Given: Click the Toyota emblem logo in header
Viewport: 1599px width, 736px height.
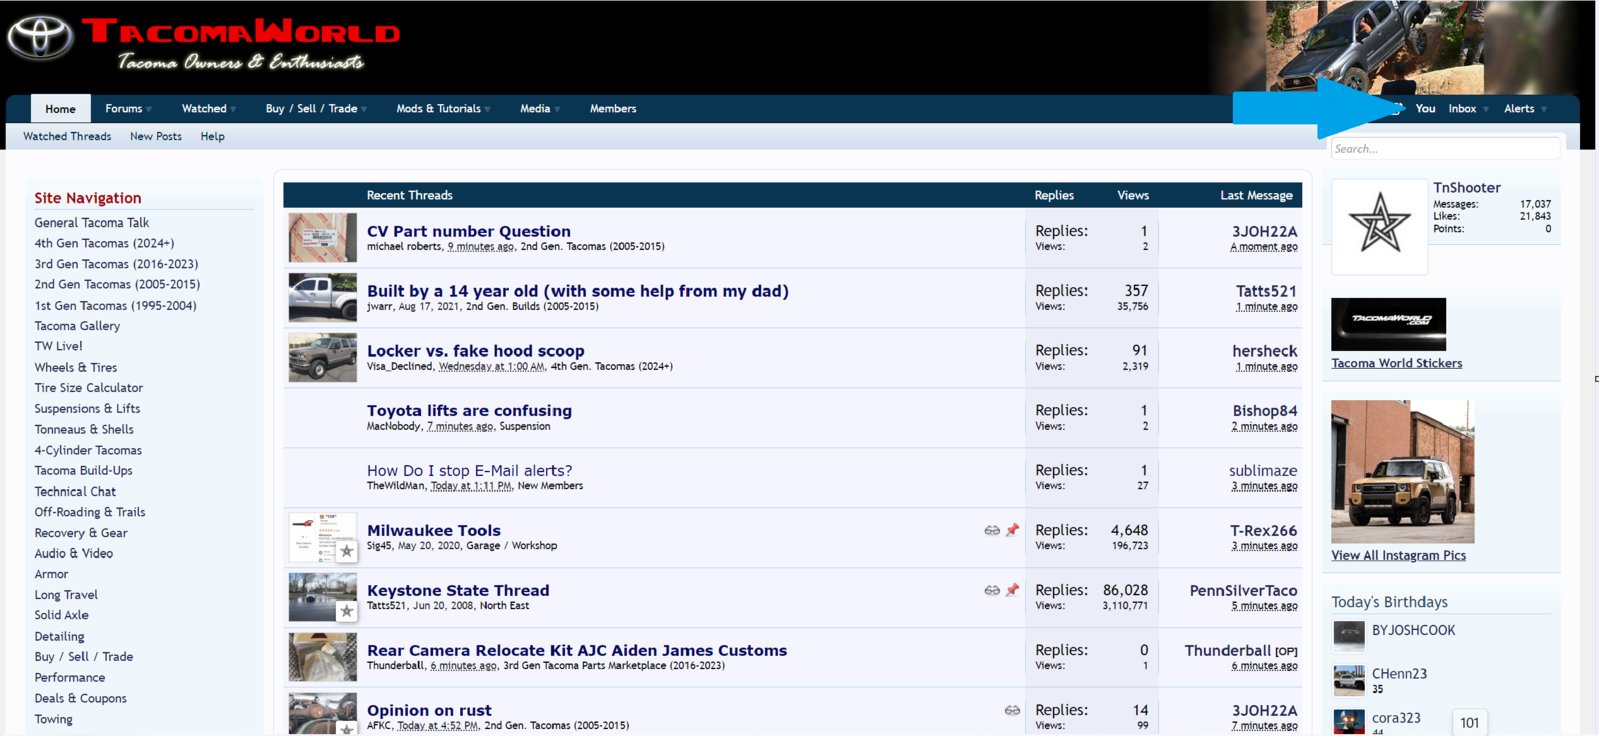Looking at the screenshot, I should tap(40, 38).
